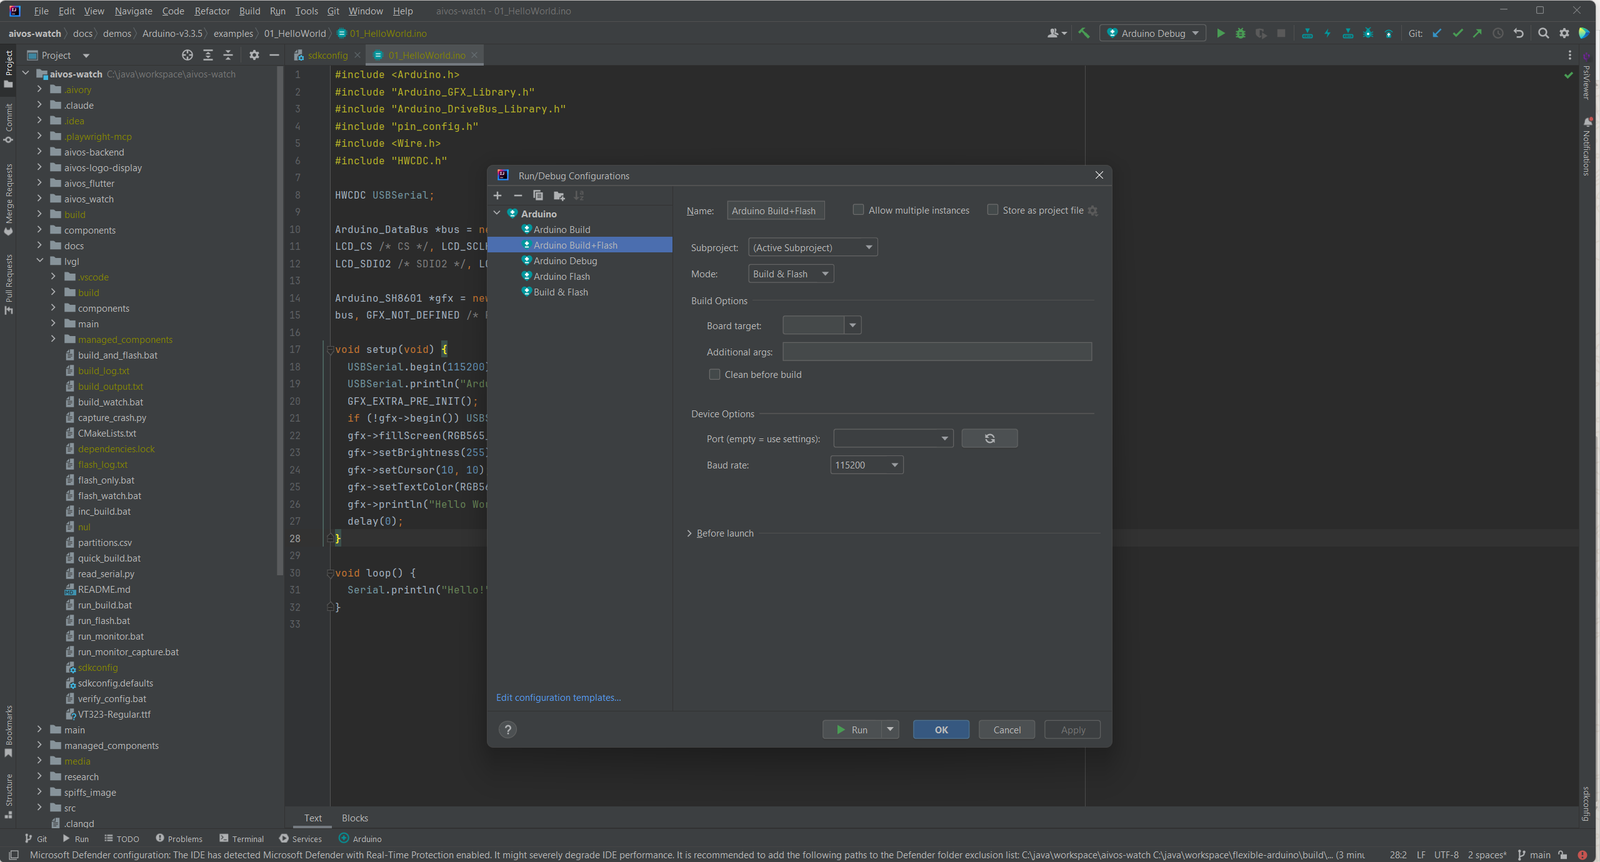Expand the components folder under aivos-watch
1600x862 pixels.
tap(40, 231)
